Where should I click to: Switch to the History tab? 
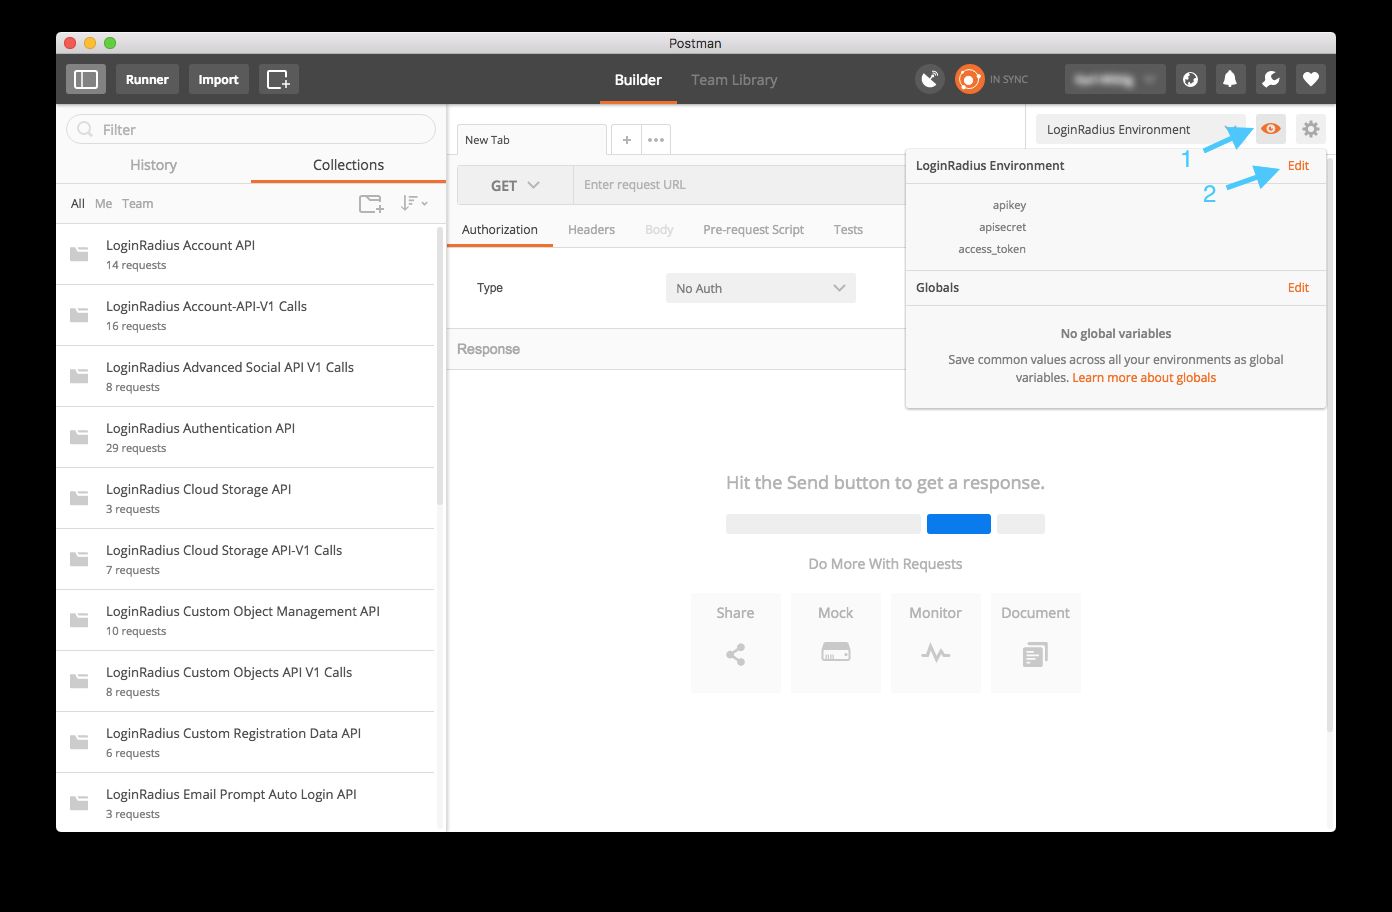tap(153, 165)
